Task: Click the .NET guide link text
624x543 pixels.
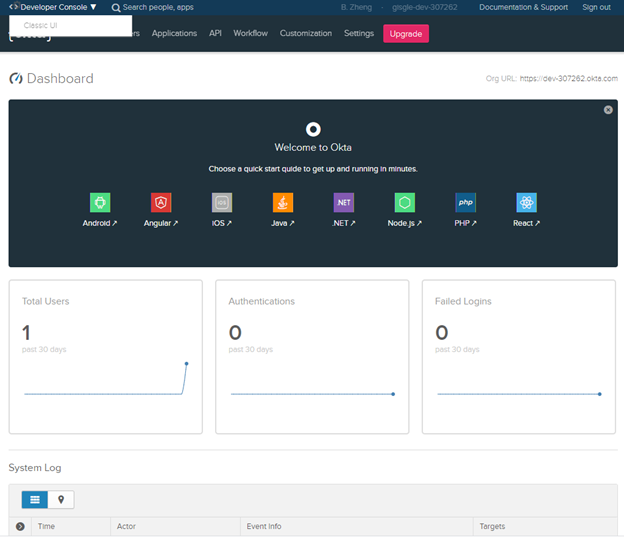Action: click(343, 223)
